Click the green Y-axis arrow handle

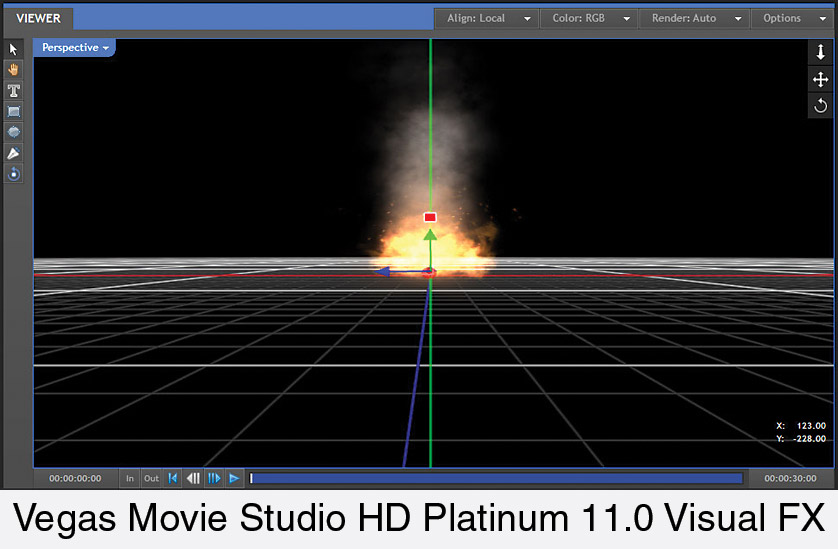point(430,235)
